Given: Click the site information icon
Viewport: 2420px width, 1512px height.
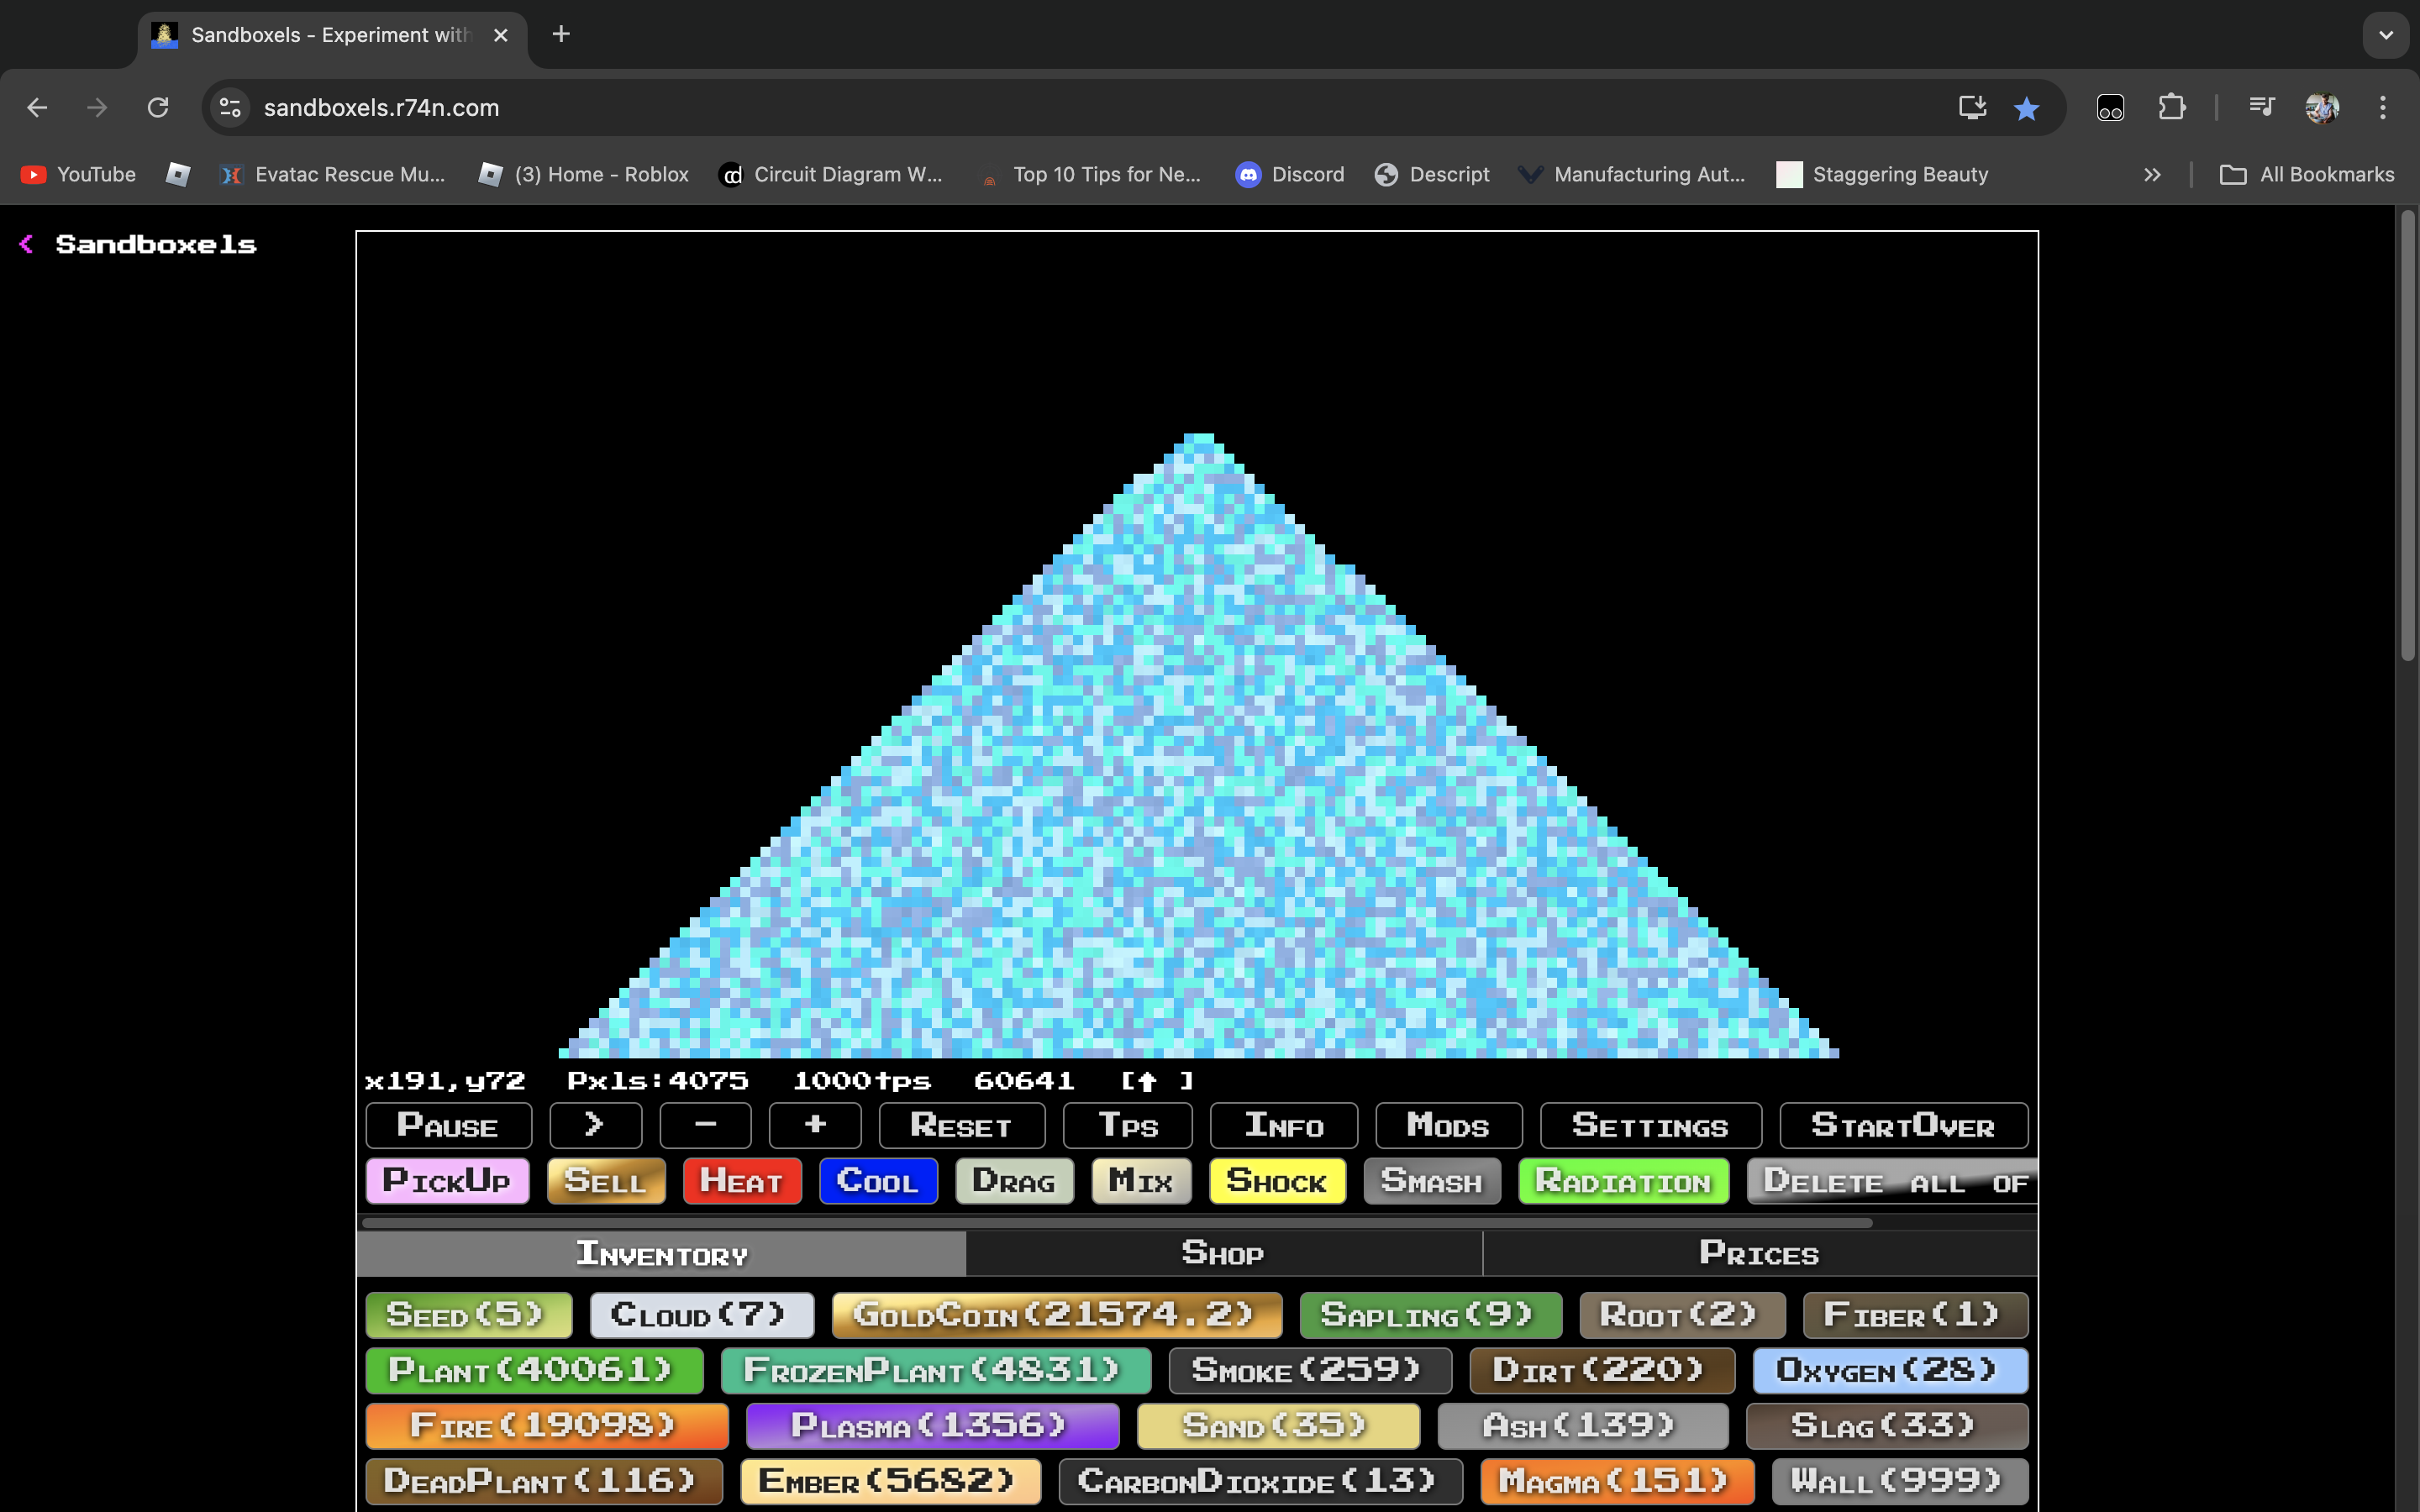Looking at the screenshot, I should click(x=231, y=108).
